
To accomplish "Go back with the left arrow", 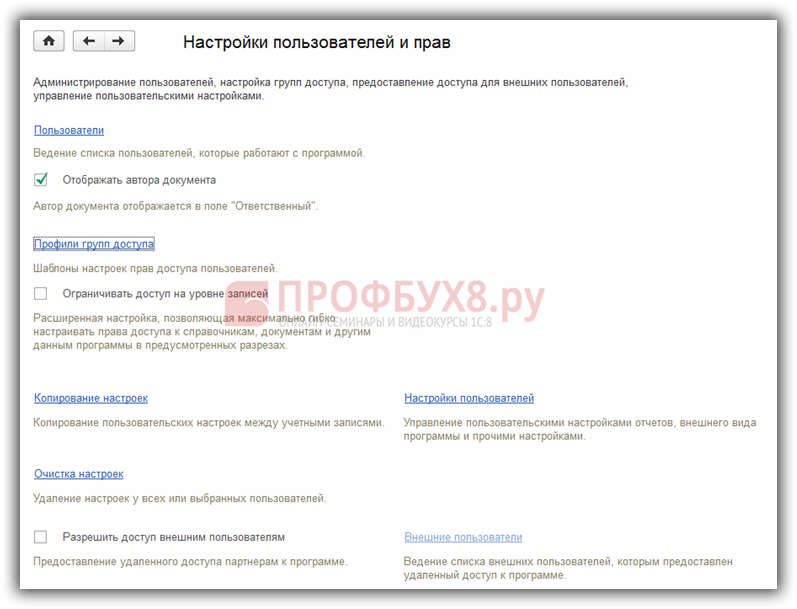I will pos(90,41).
